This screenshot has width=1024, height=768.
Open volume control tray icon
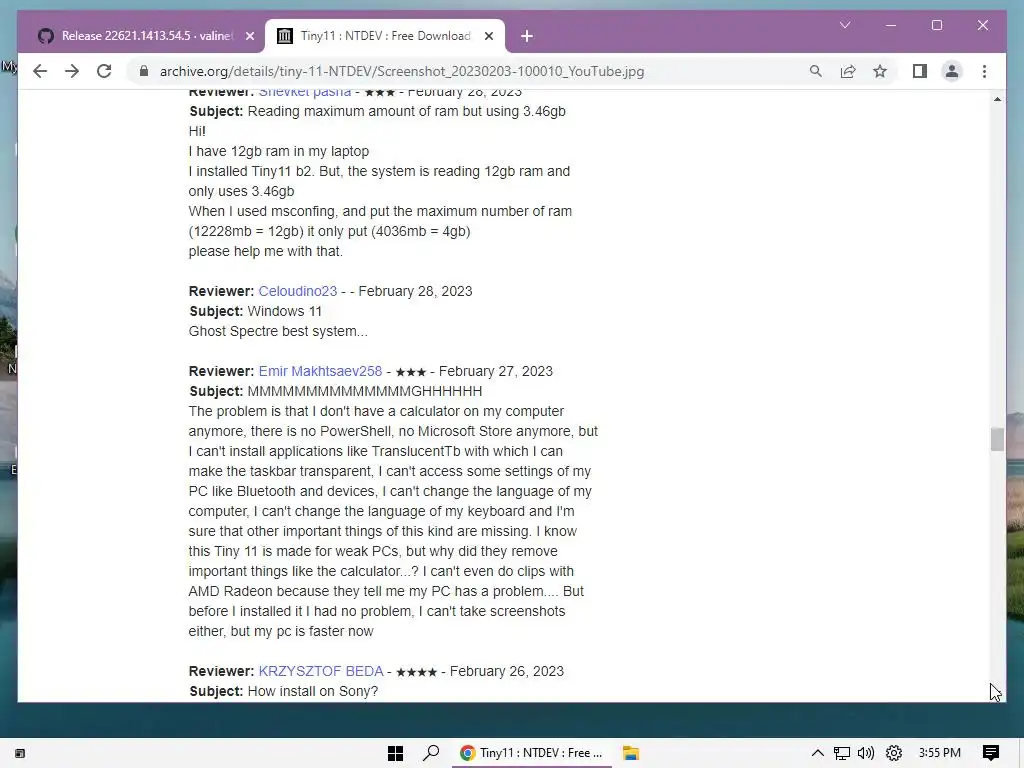pyautogui.click(x=866, y=753)
